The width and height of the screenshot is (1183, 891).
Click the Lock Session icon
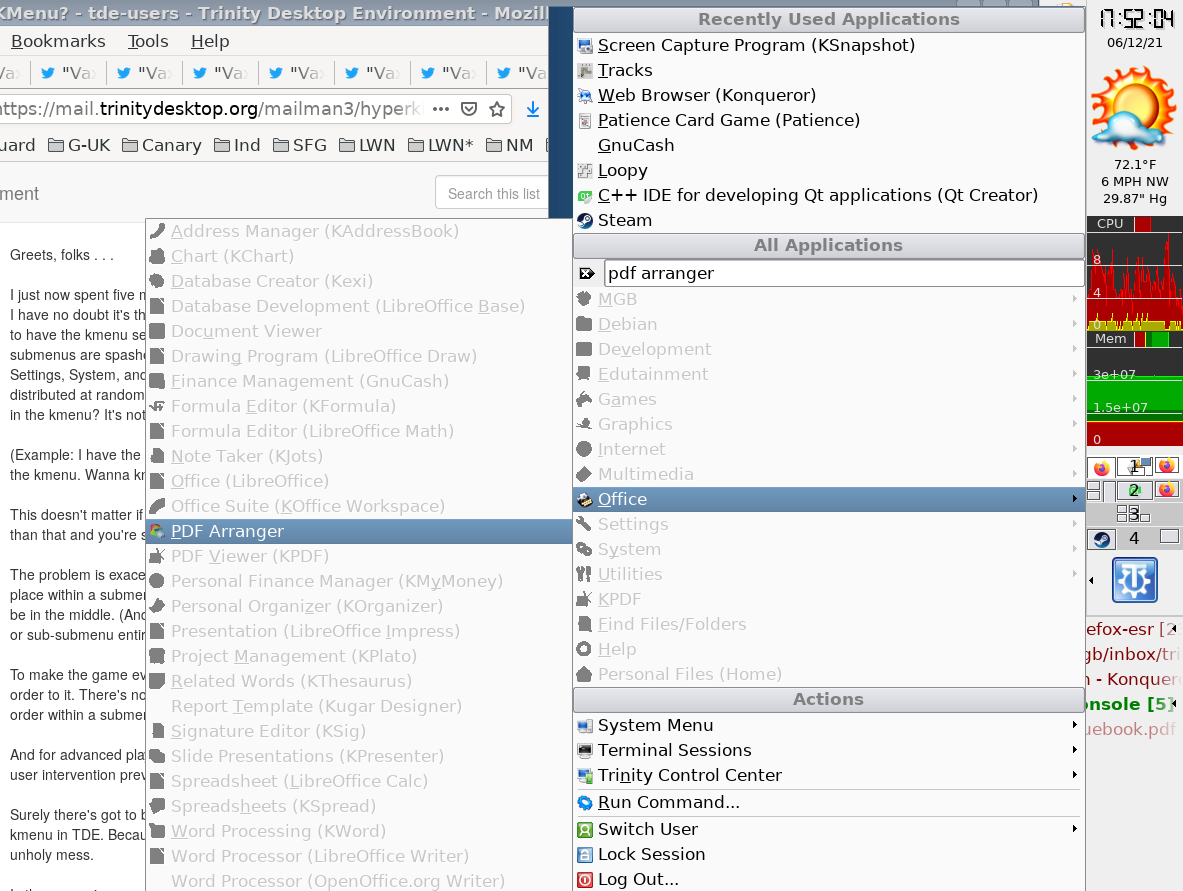pyautogui.click(x=585, y=854)
